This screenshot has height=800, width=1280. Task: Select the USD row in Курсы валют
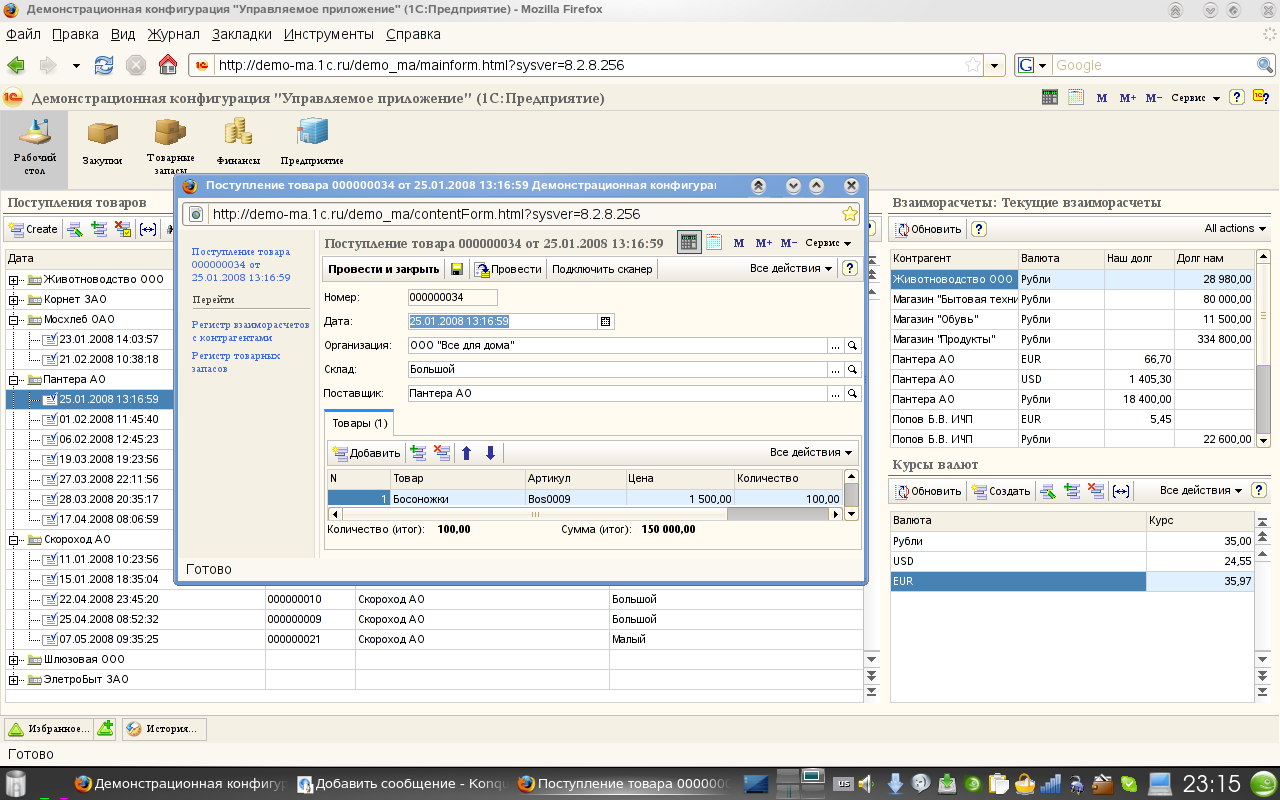[1071, 561]
